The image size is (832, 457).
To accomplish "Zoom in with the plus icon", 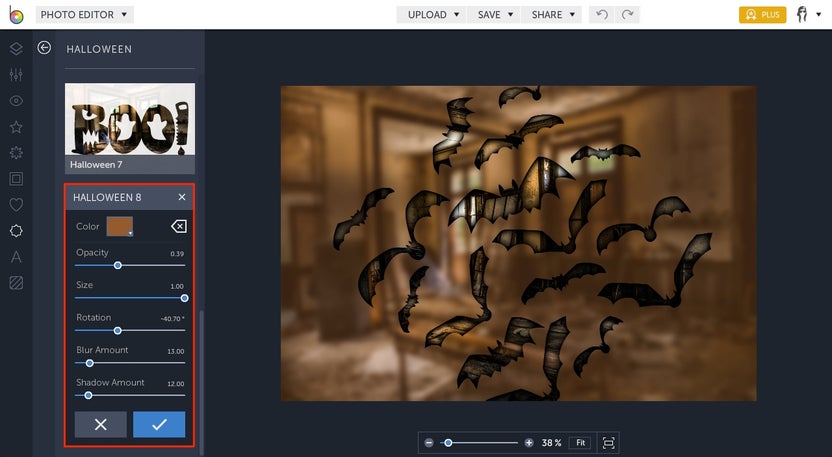I will coord(529,443).
